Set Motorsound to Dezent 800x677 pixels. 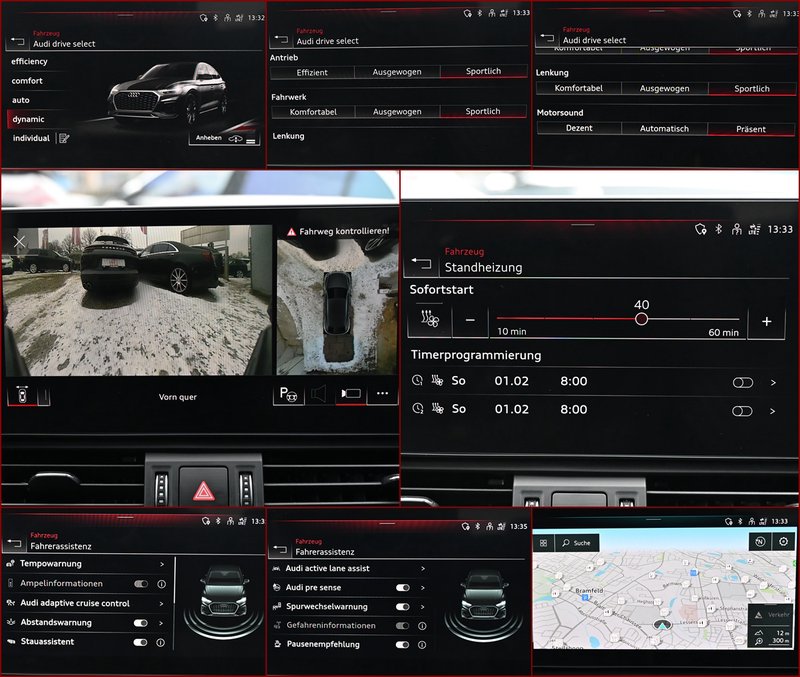tap(579, 129)
